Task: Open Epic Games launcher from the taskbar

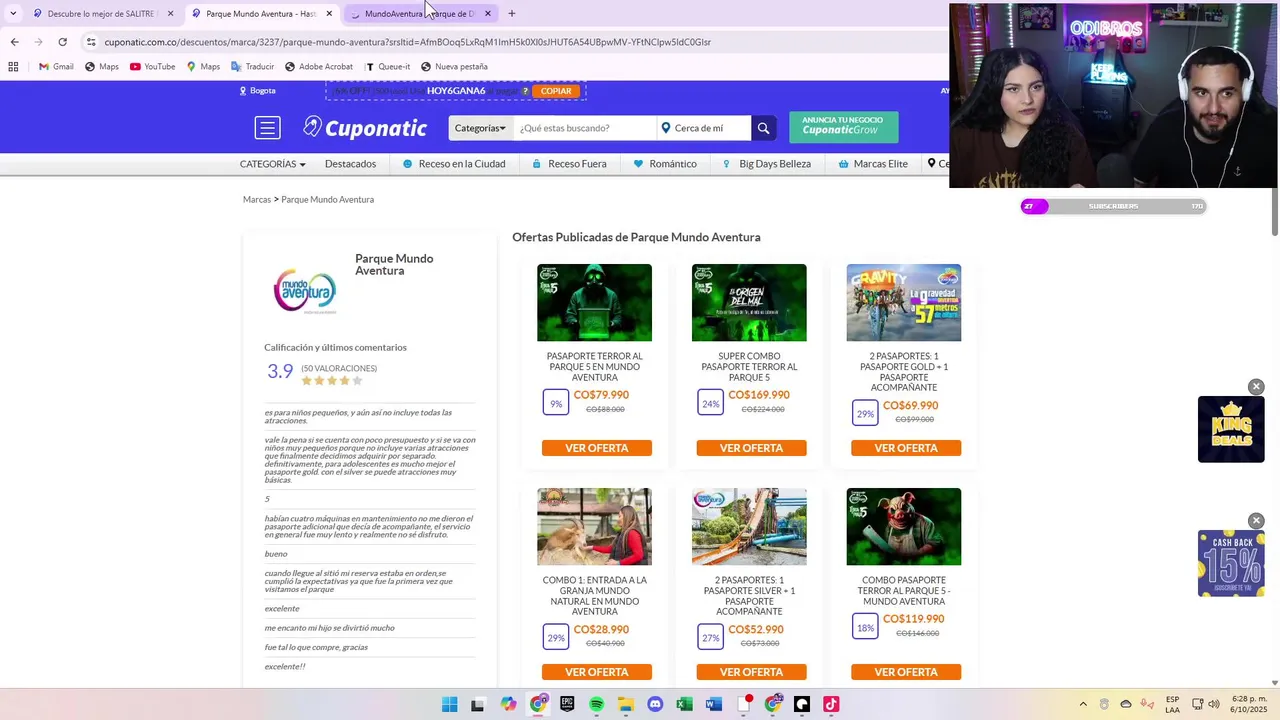Action: click(567, 704)
